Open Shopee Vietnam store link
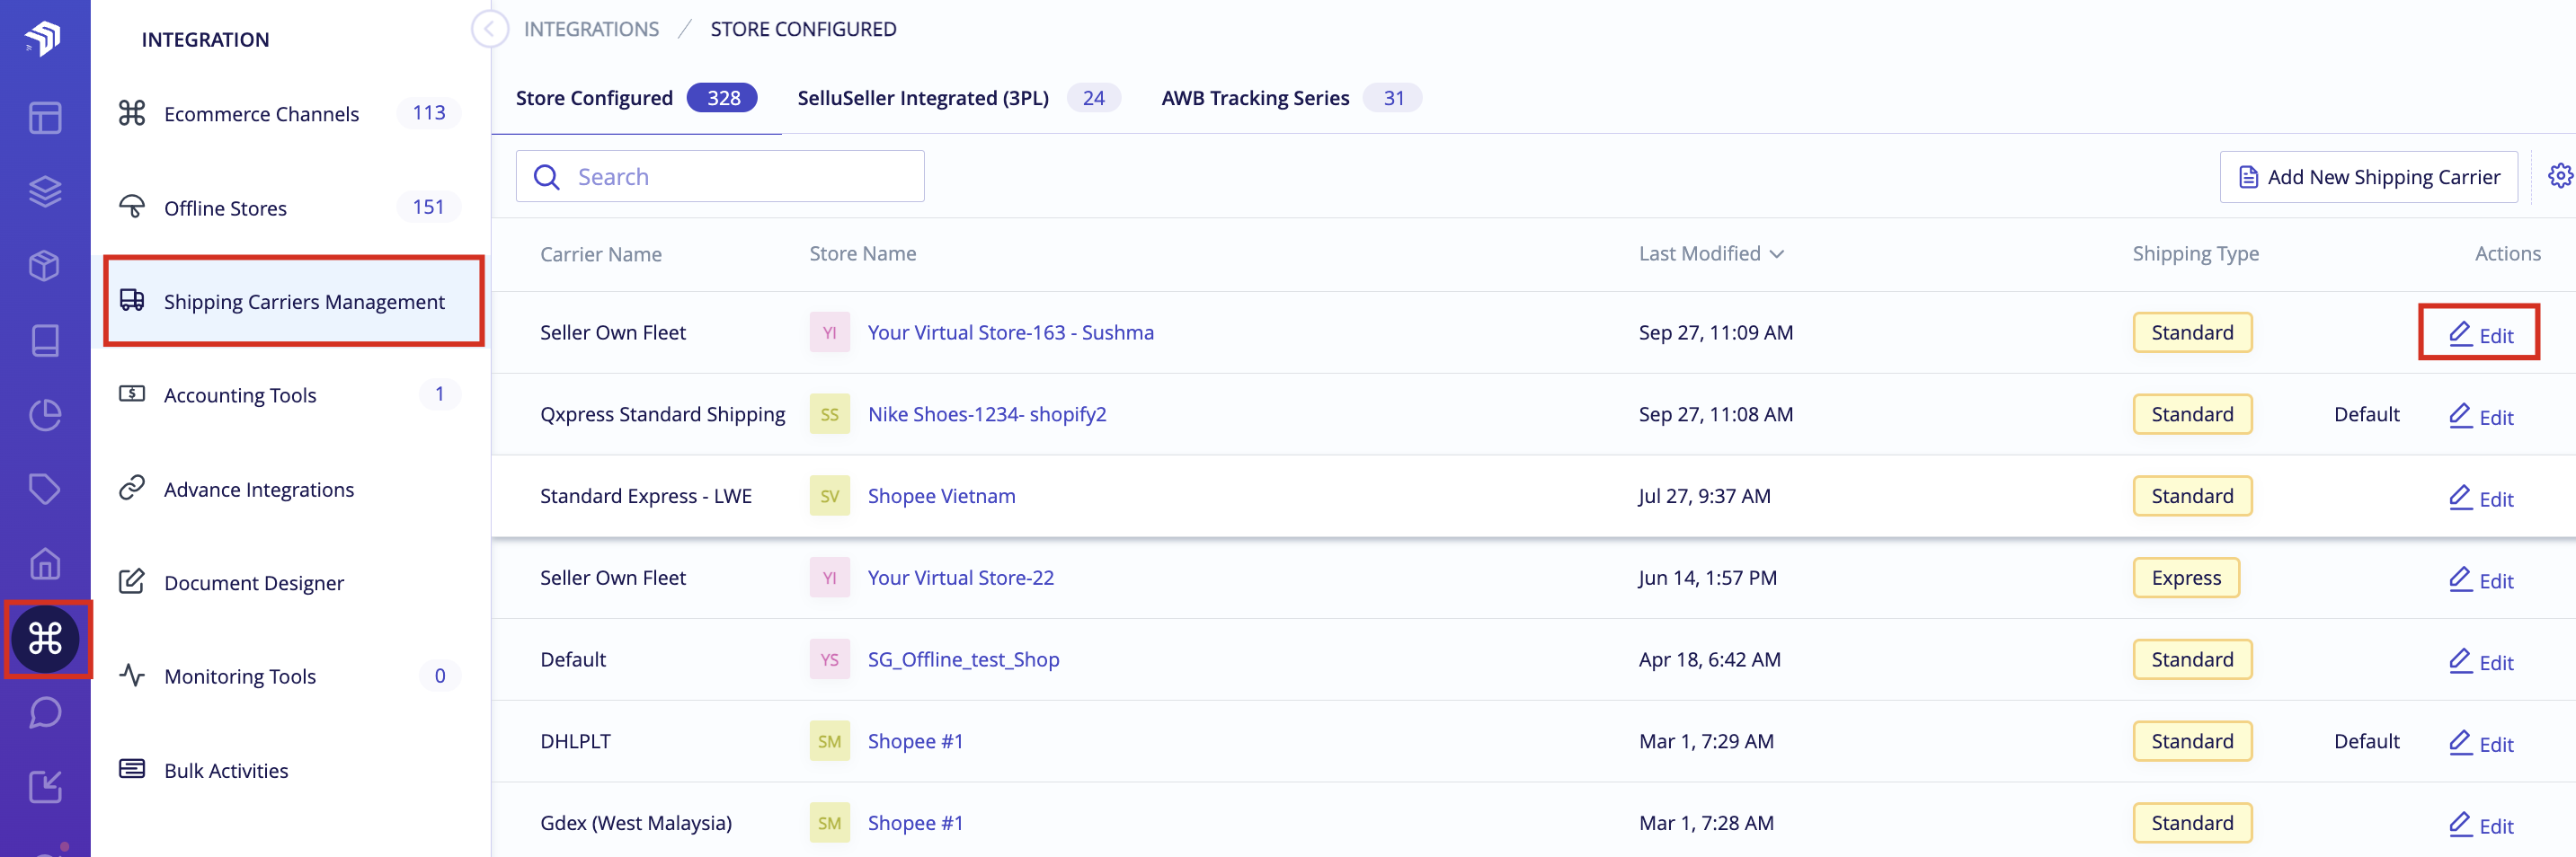 (941, 496)
